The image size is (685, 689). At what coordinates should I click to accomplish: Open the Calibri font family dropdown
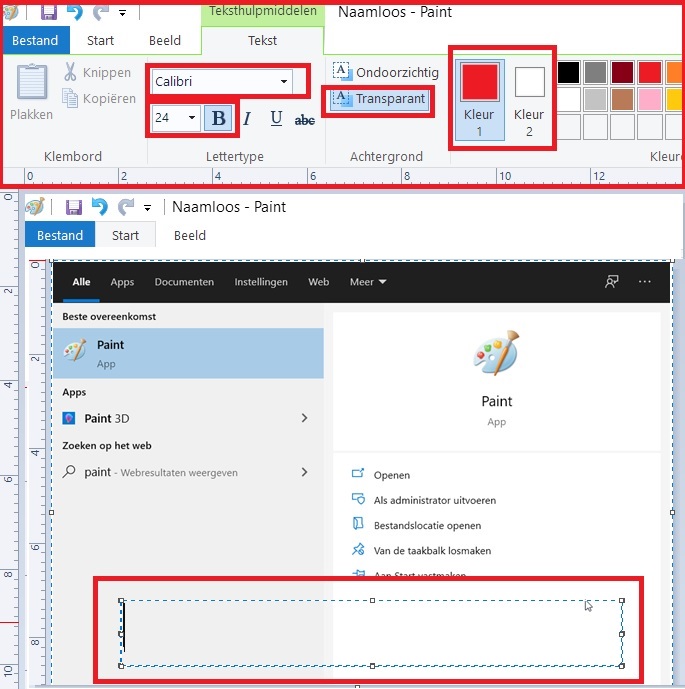coord(285,81)
